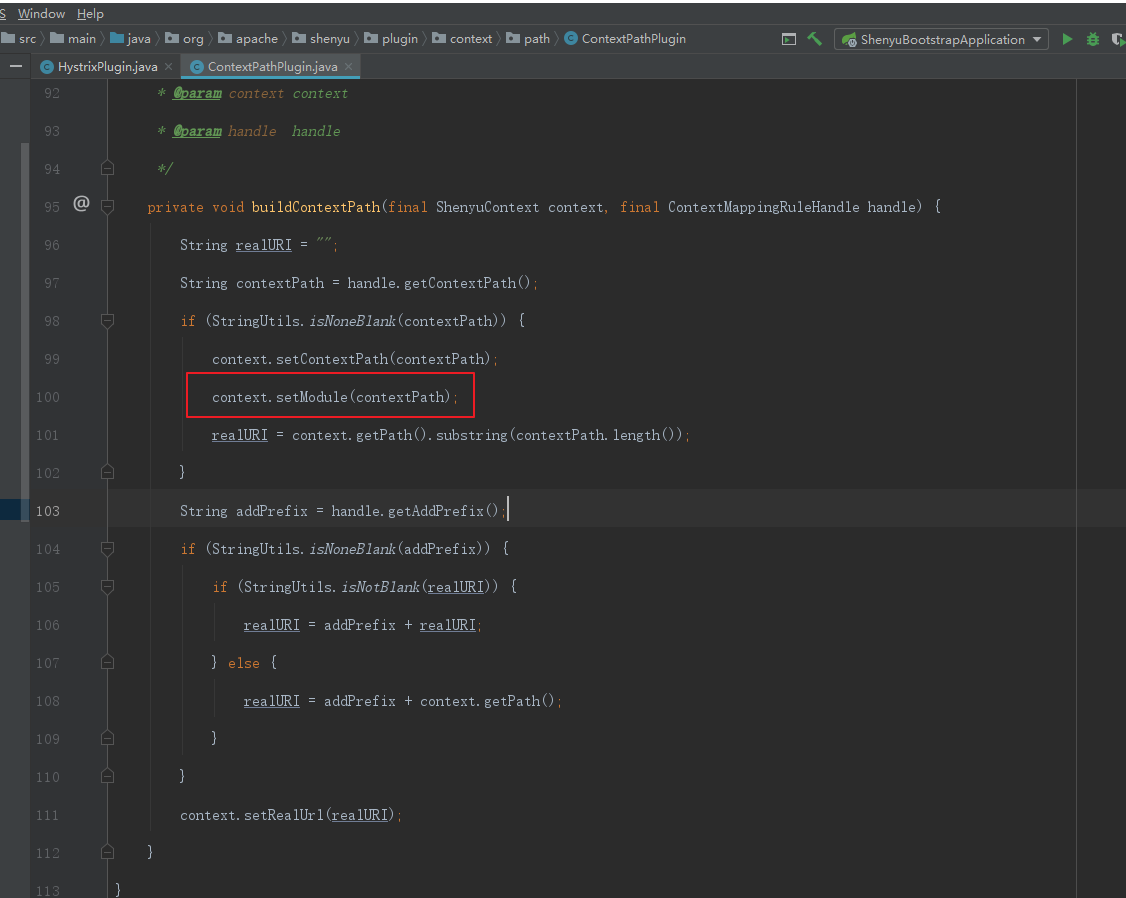Click the main breadcrumb folder
Image resolution: width=1126 pixels, height=898 pixels.
click(x=73, y=39)
